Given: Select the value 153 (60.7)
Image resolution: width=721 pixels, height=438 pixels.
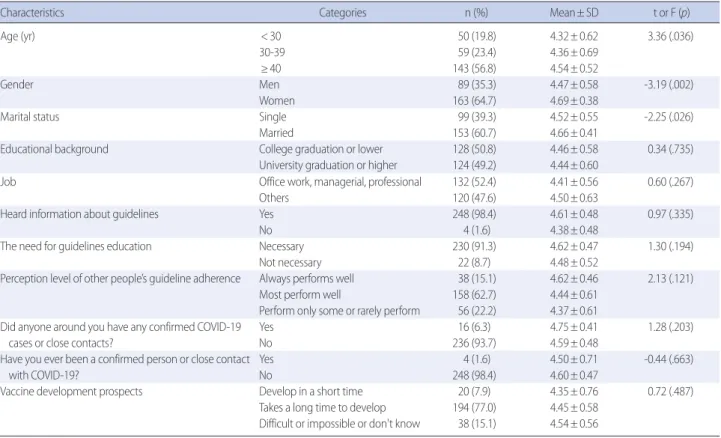Looking at the screenshot, I should [x=475, y=133].
